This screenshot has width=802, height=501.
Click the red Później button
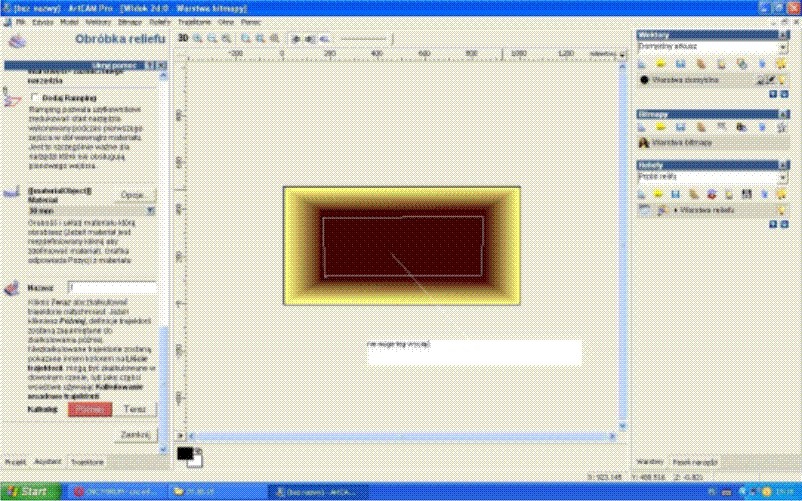coord(90,409)
